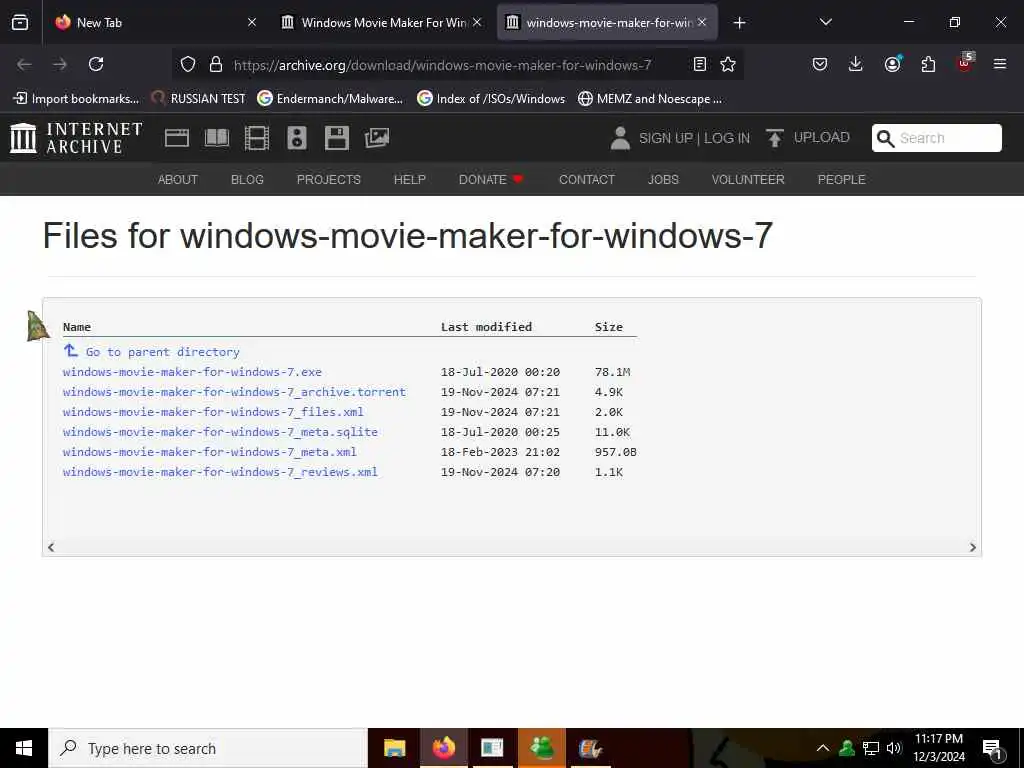Open the Web (Wayback) media icon
The height and width of the screenshot is (768, 1024).
(x=177, y=138)
